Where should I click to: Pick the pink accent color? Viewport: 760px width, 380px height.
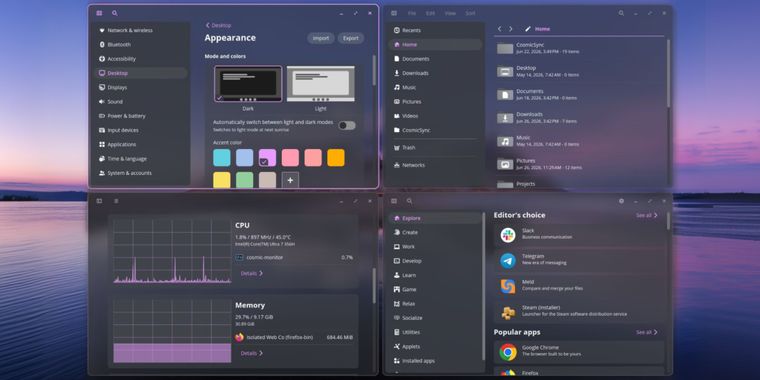(x=290, y=158)
